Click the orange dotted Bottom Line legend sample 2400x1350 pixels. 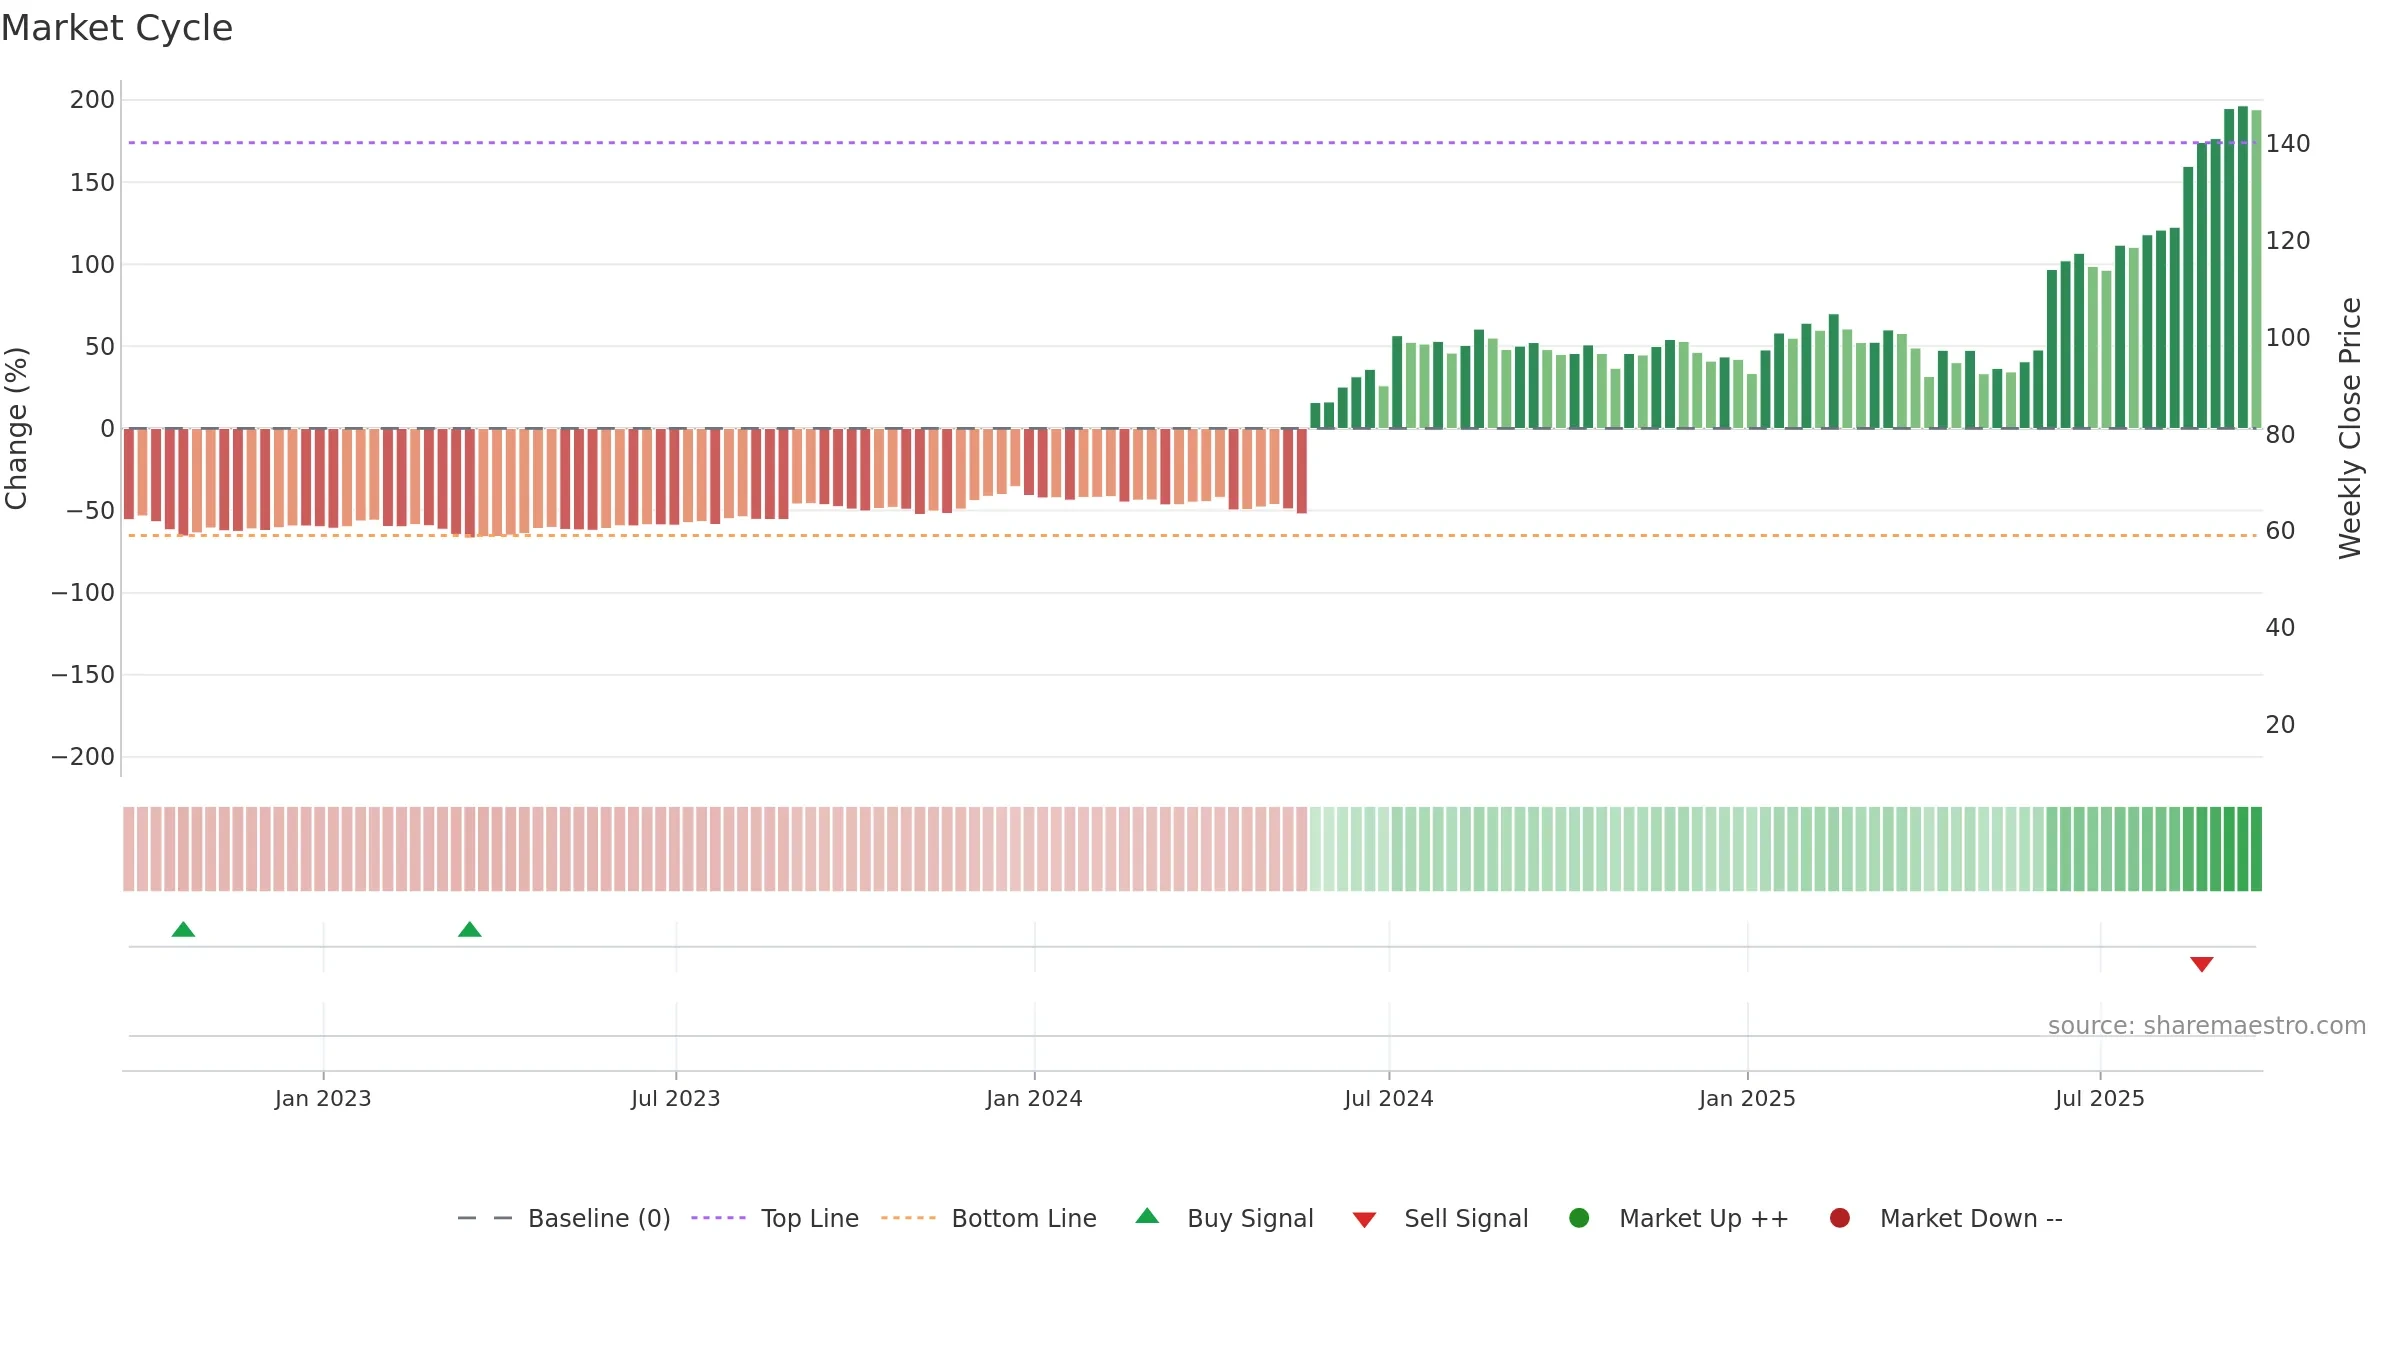pyautogui.click(x=908, y=1218)
